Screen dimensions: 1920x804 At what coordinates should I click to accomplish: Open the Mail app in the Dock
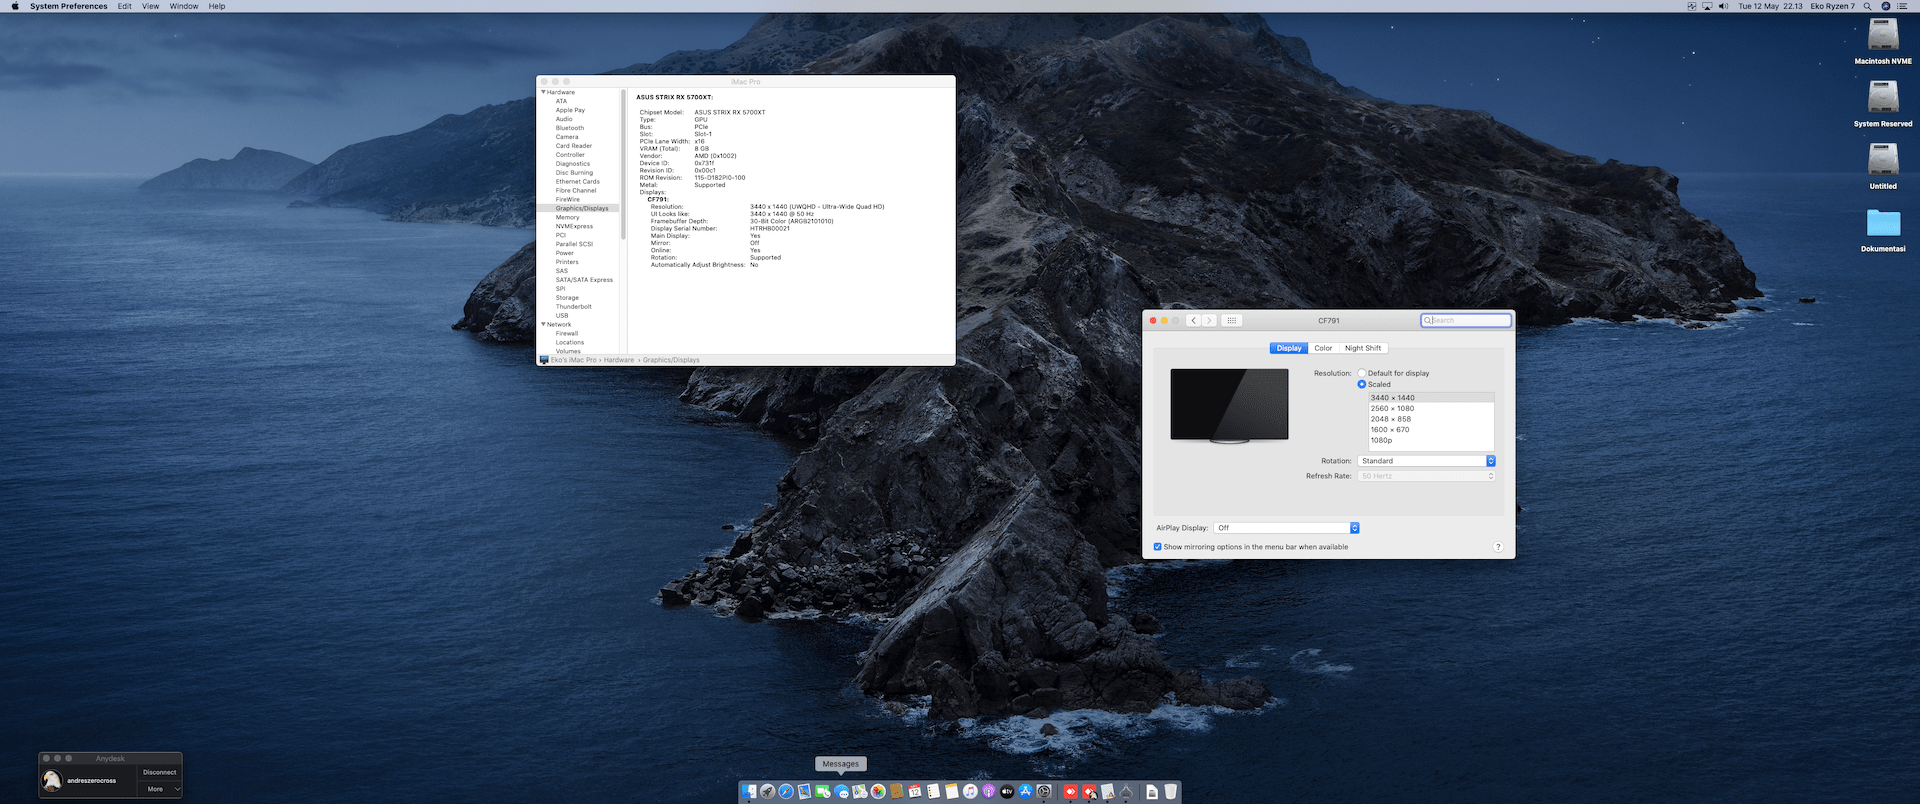click(804, 792)
